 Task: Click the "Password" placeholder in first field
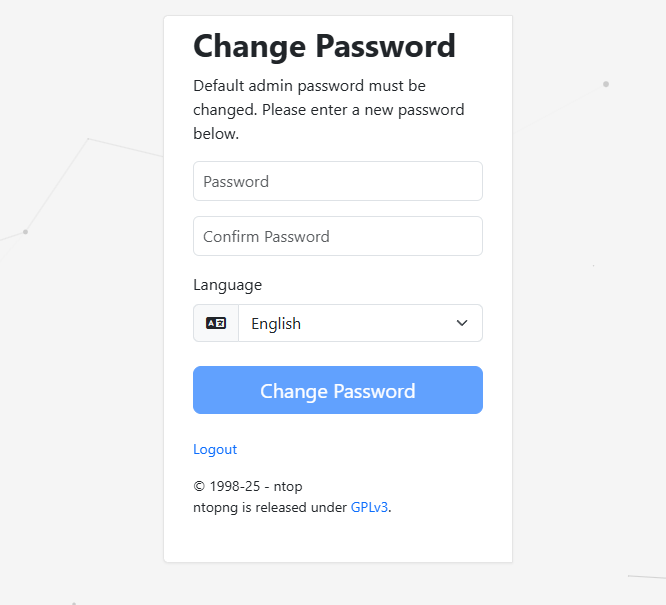[x=236, y=182]
